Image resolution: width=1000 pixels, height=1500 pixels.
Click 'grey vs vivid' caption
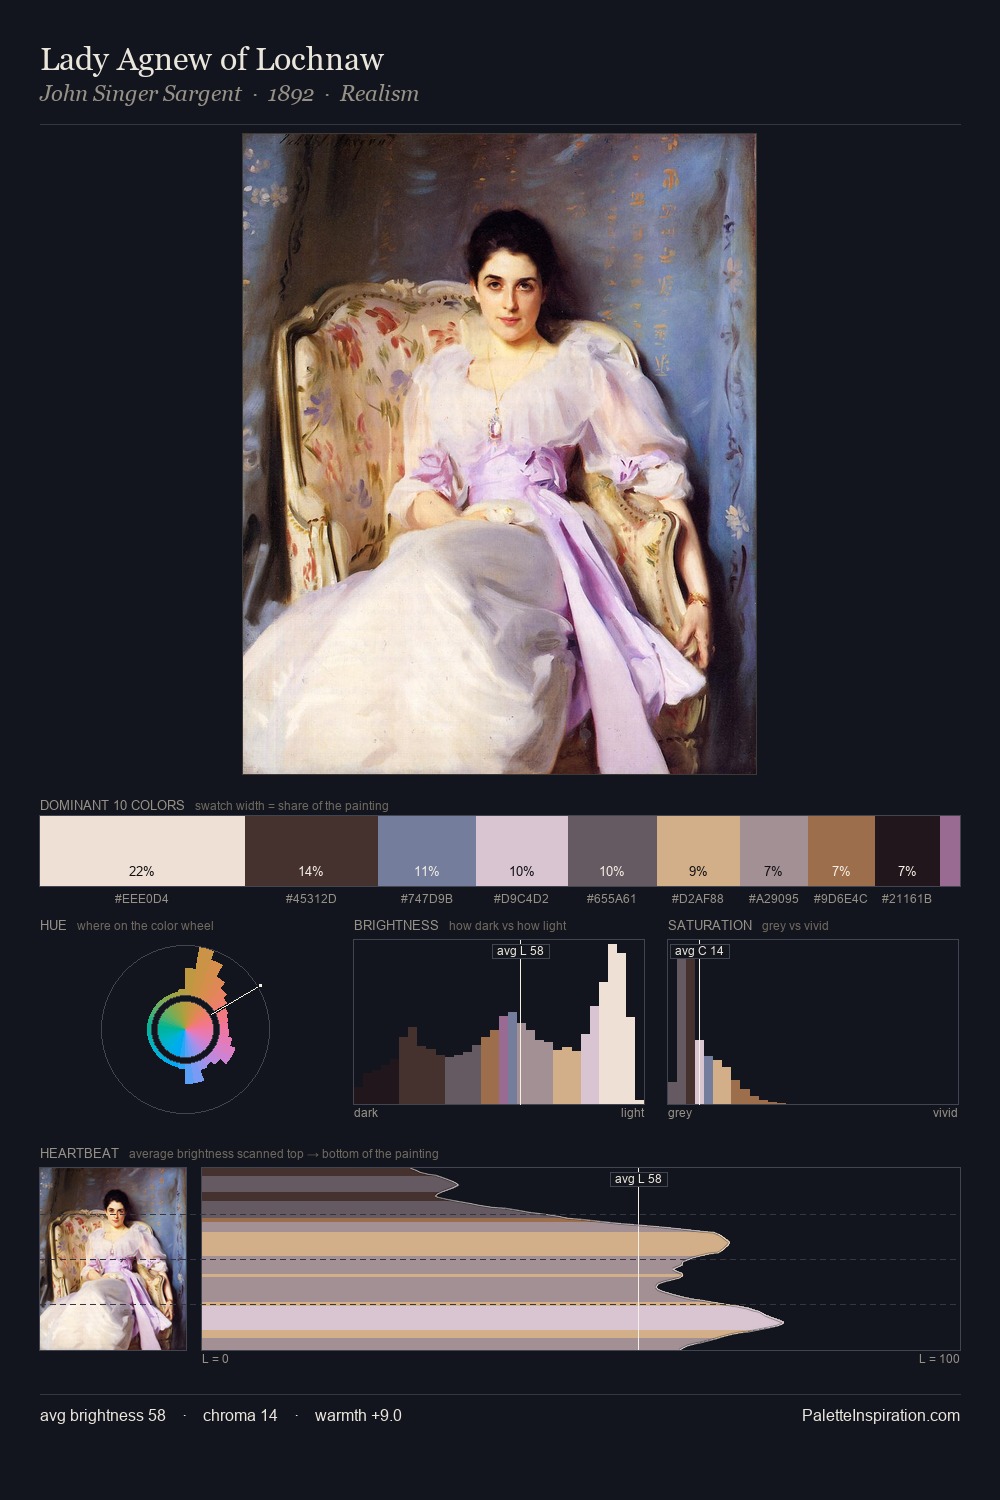pyautogui.click(x=795, y=926)
